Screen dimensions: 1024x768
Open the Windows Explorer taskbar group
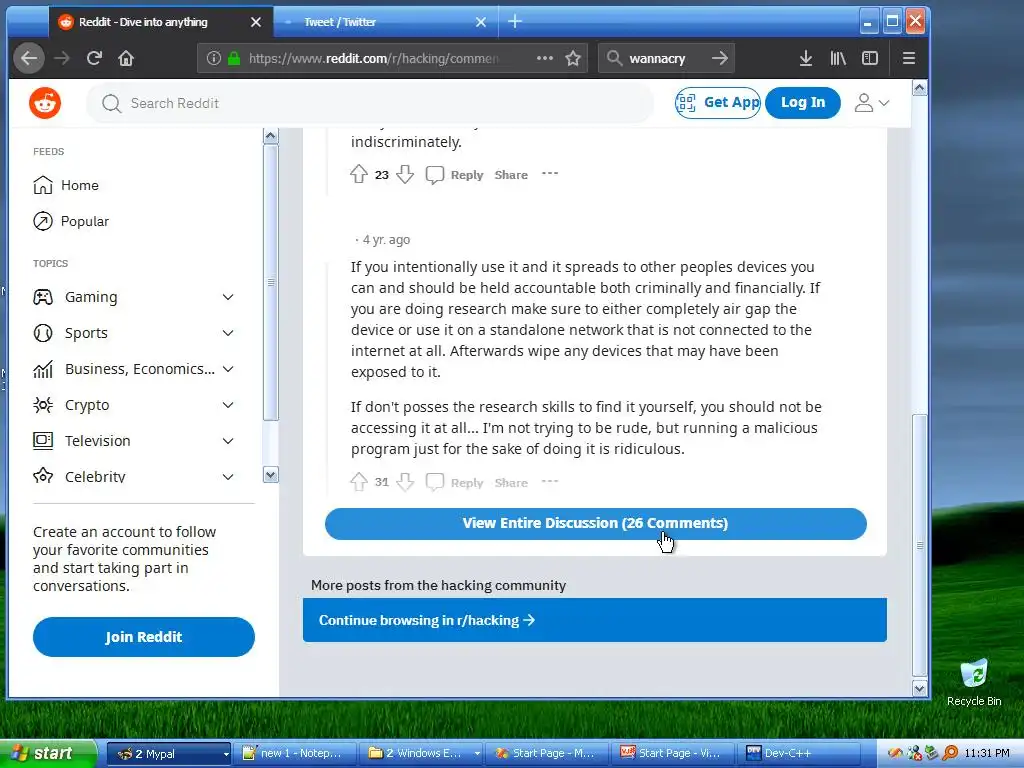click(x=423, y=753)
